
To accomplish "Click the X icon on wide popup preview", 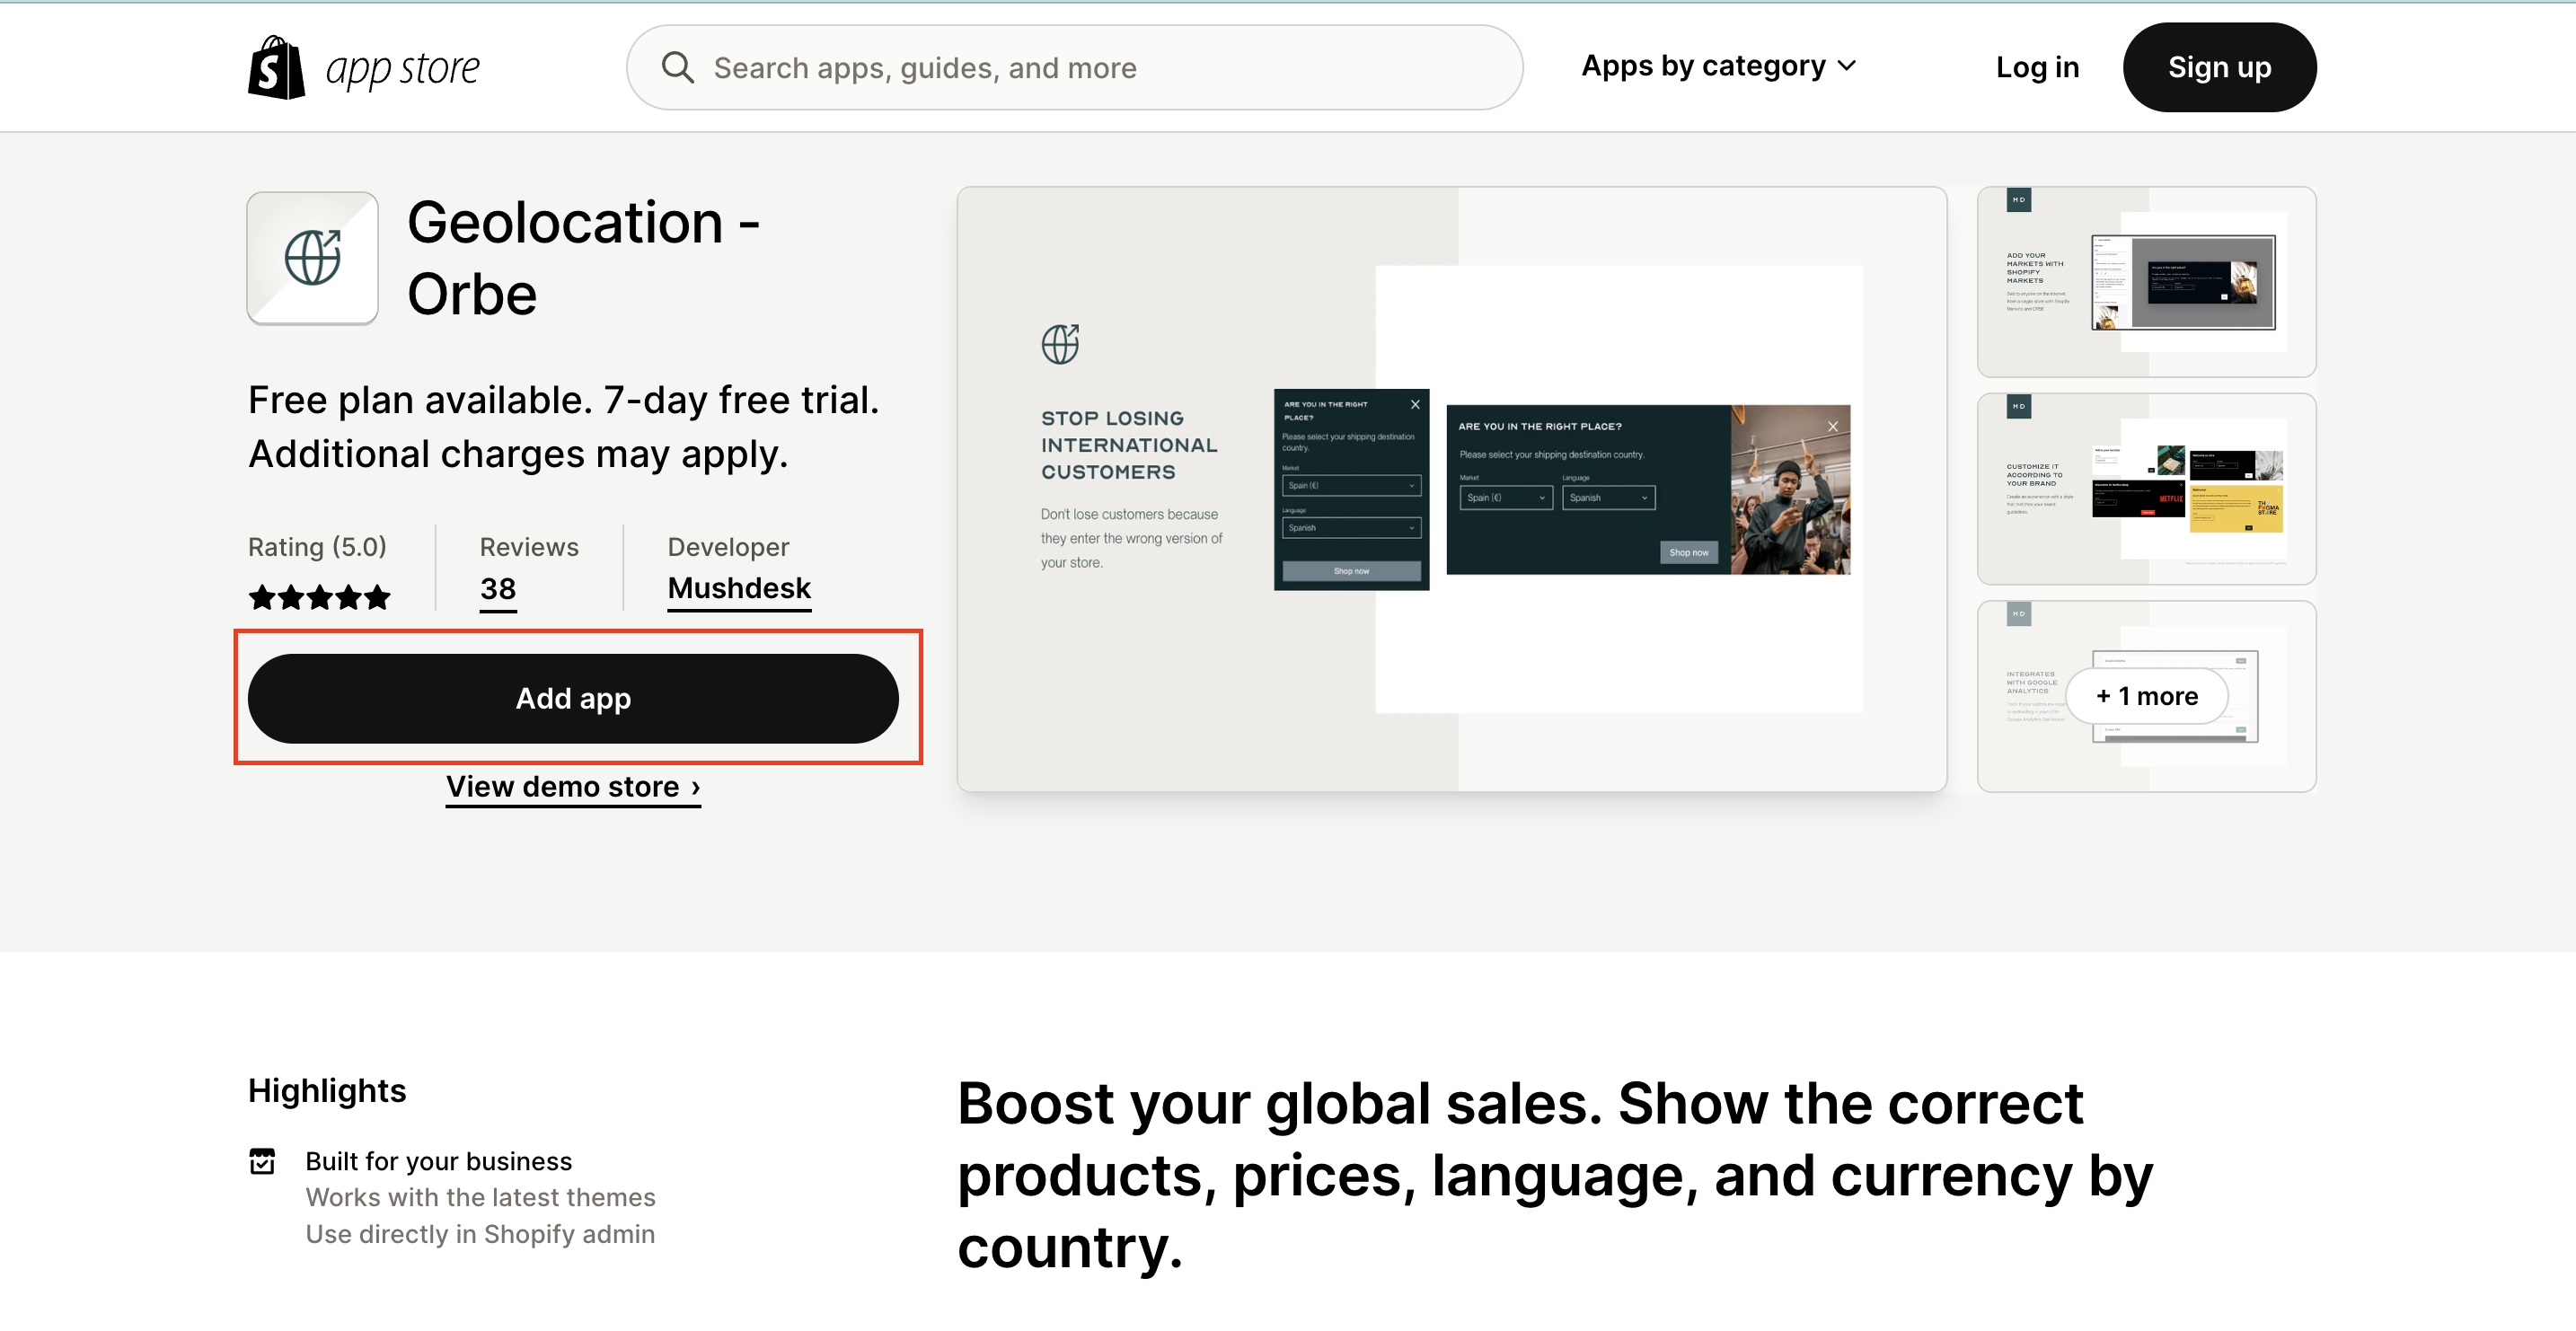I will point(1832,427).
